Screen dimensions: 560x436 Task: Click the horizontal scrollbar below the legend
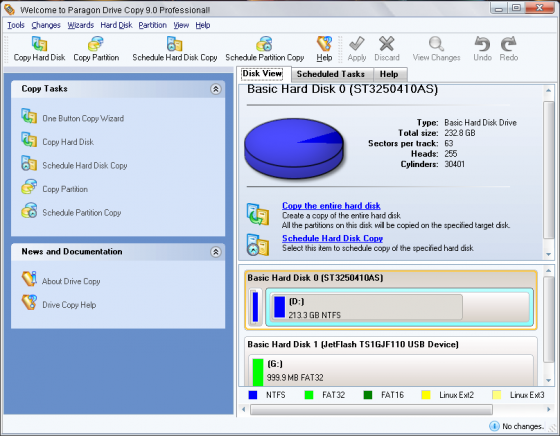point(371,410)
